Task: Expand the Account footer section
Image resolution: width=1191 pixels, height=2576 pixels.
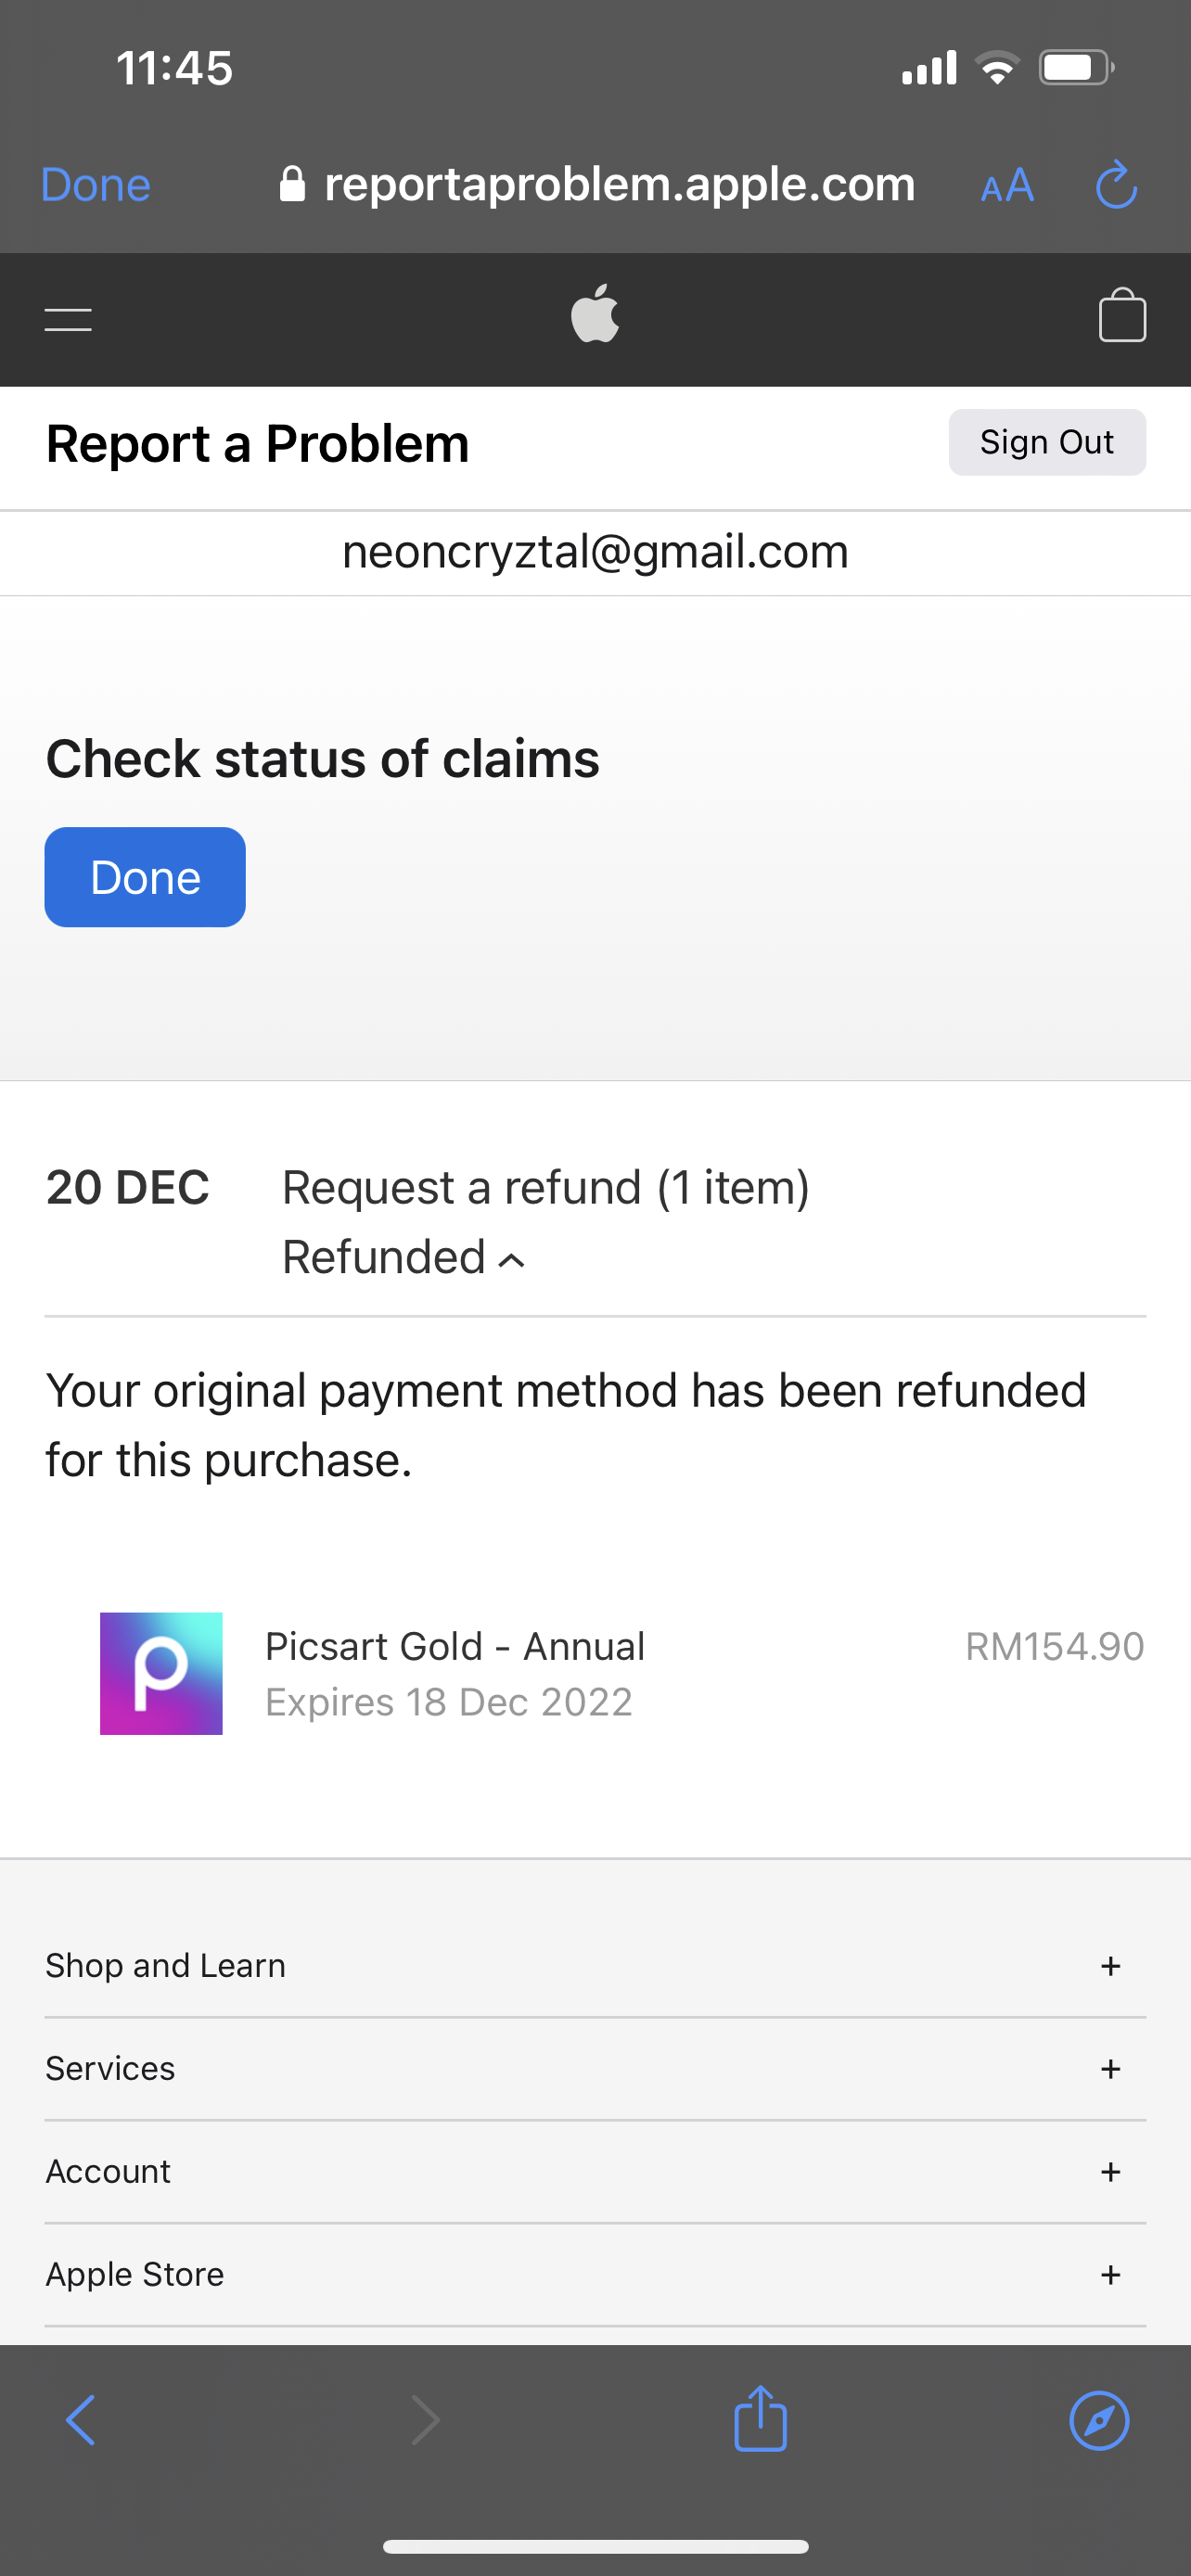Action: [1110, 2172]
